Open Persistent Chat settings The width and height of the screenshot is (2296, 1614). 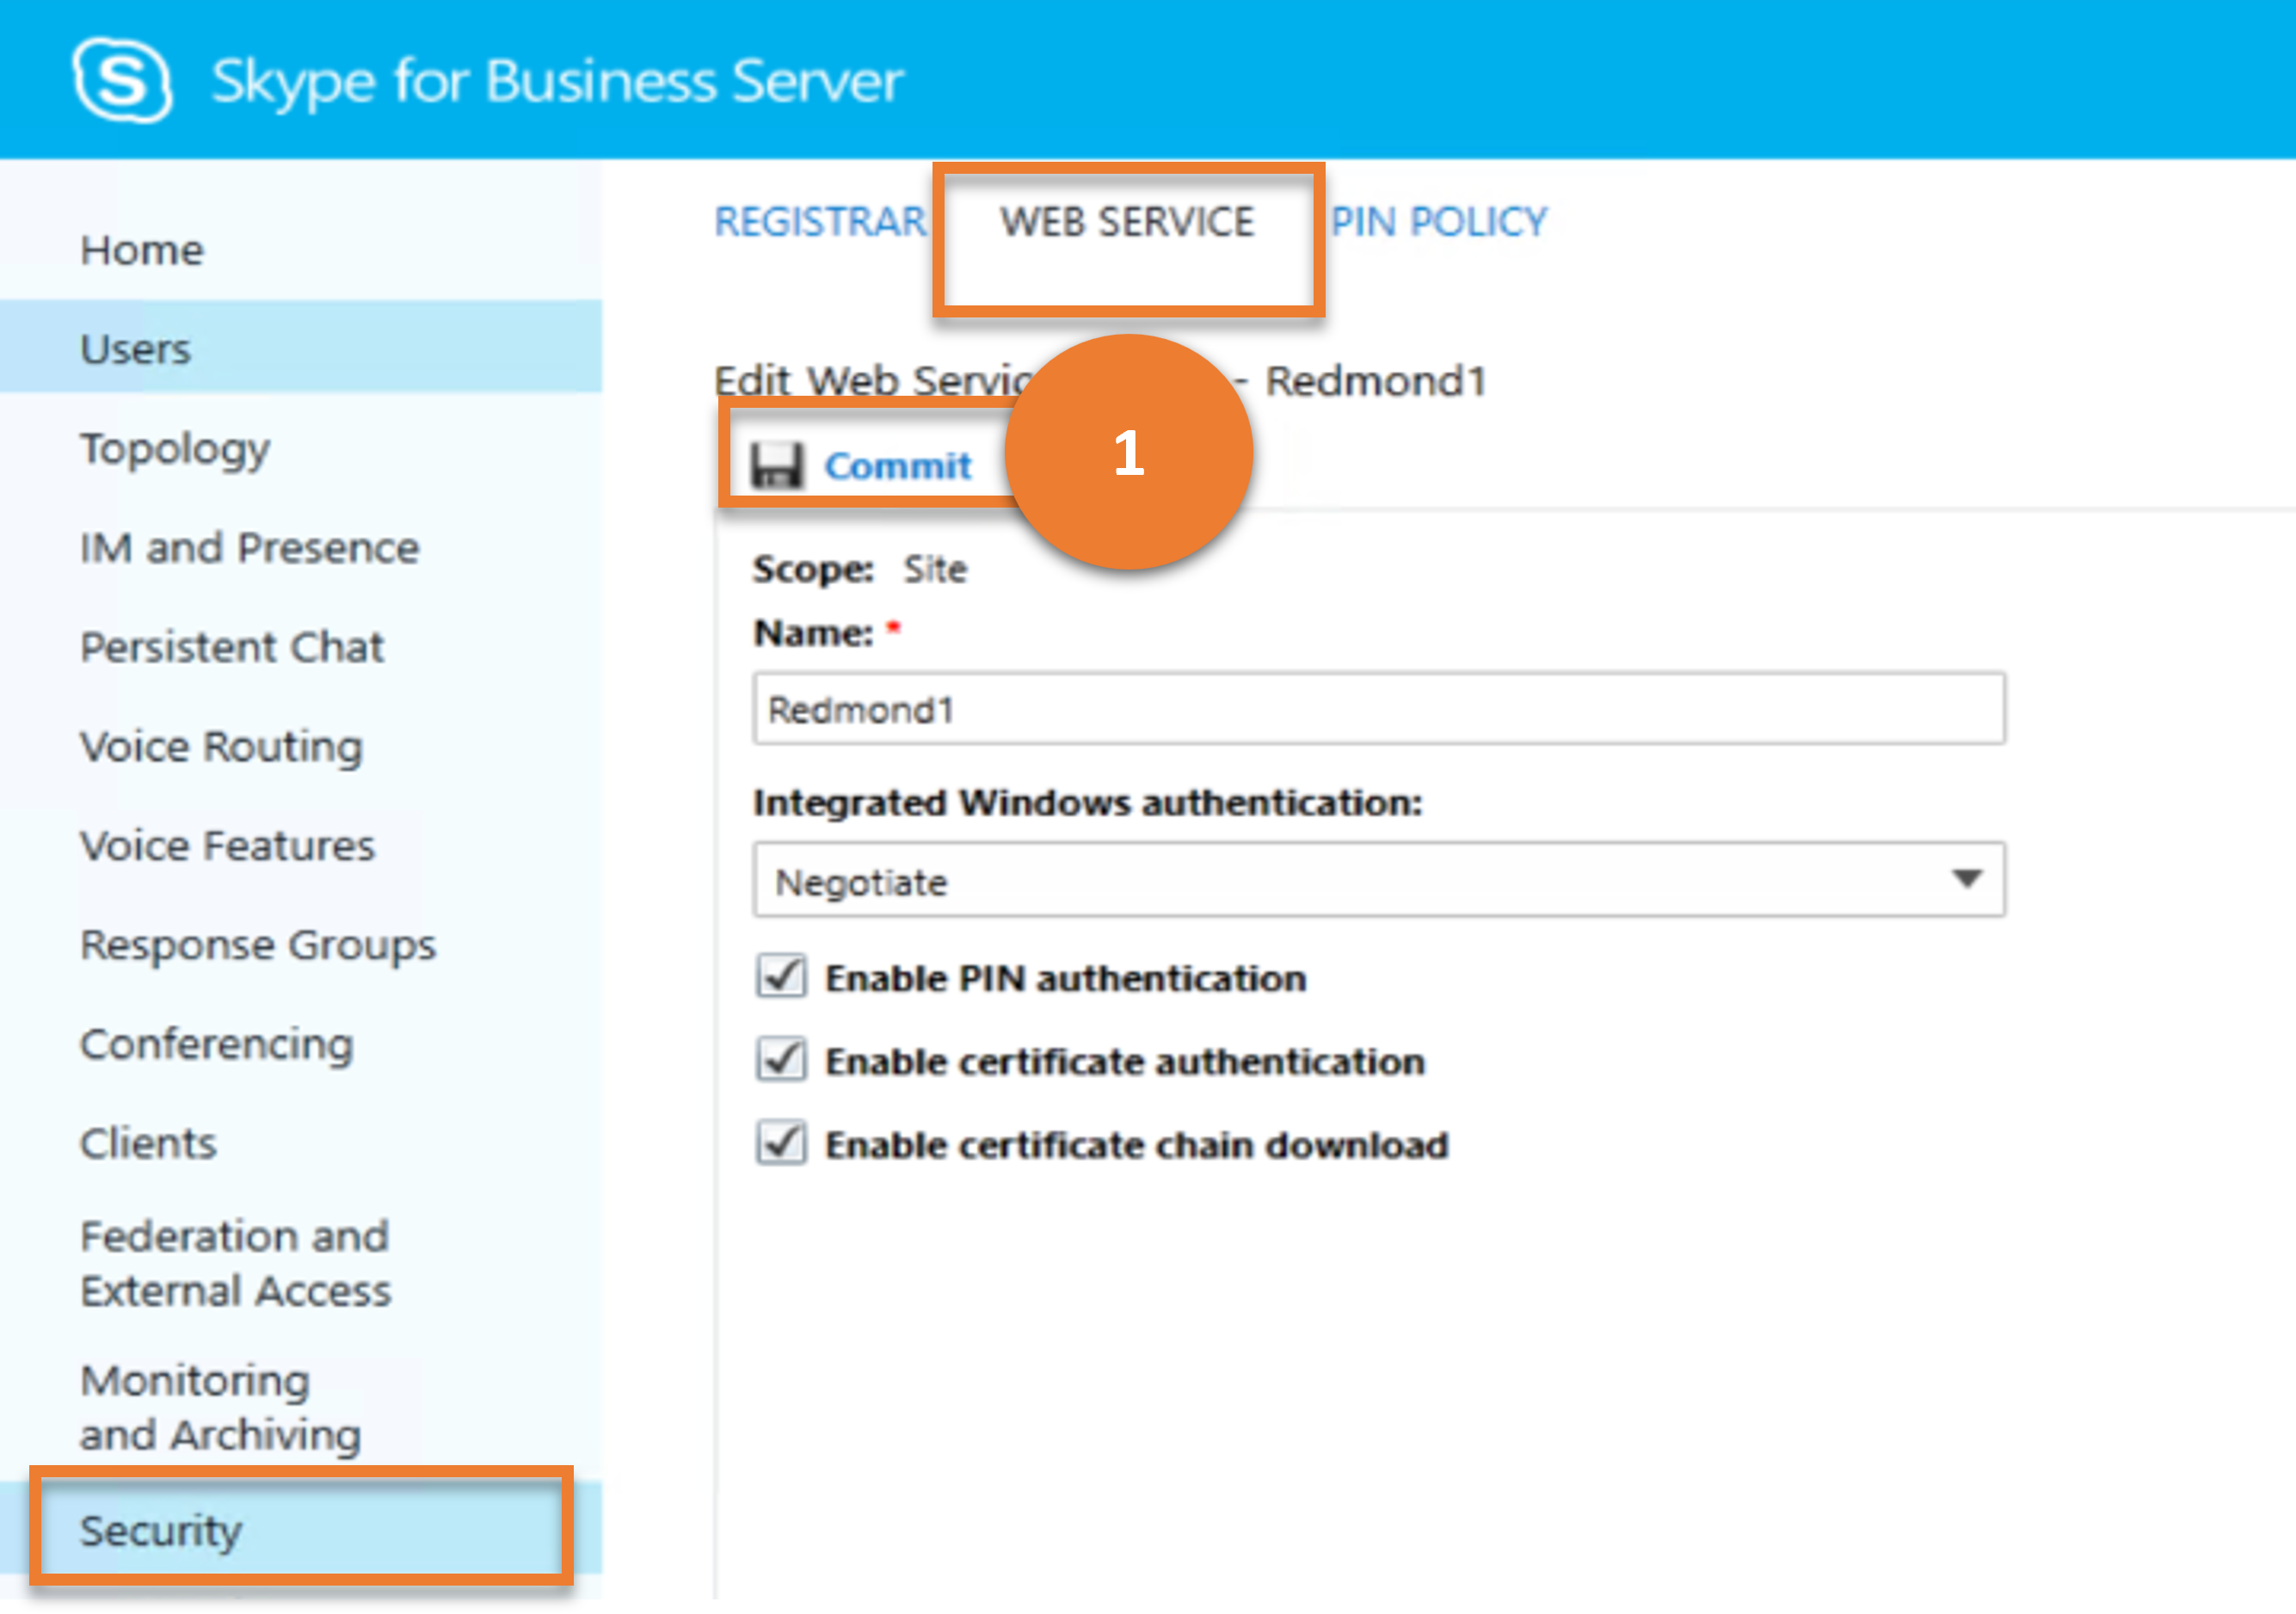pos(232,647)
